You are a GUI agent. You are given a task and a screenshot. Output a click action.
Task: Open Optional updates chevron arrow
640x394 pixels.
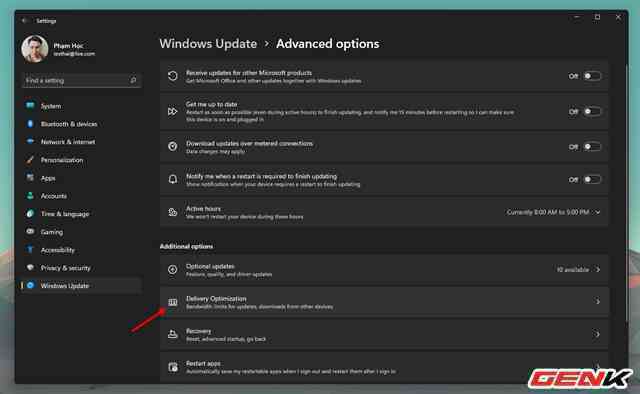[598, 269]
